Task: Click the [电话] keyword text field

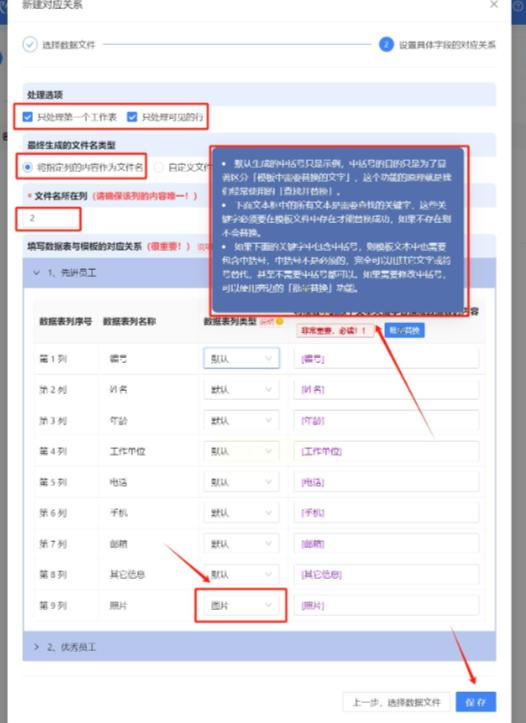Action: click(x=386, y=482)
